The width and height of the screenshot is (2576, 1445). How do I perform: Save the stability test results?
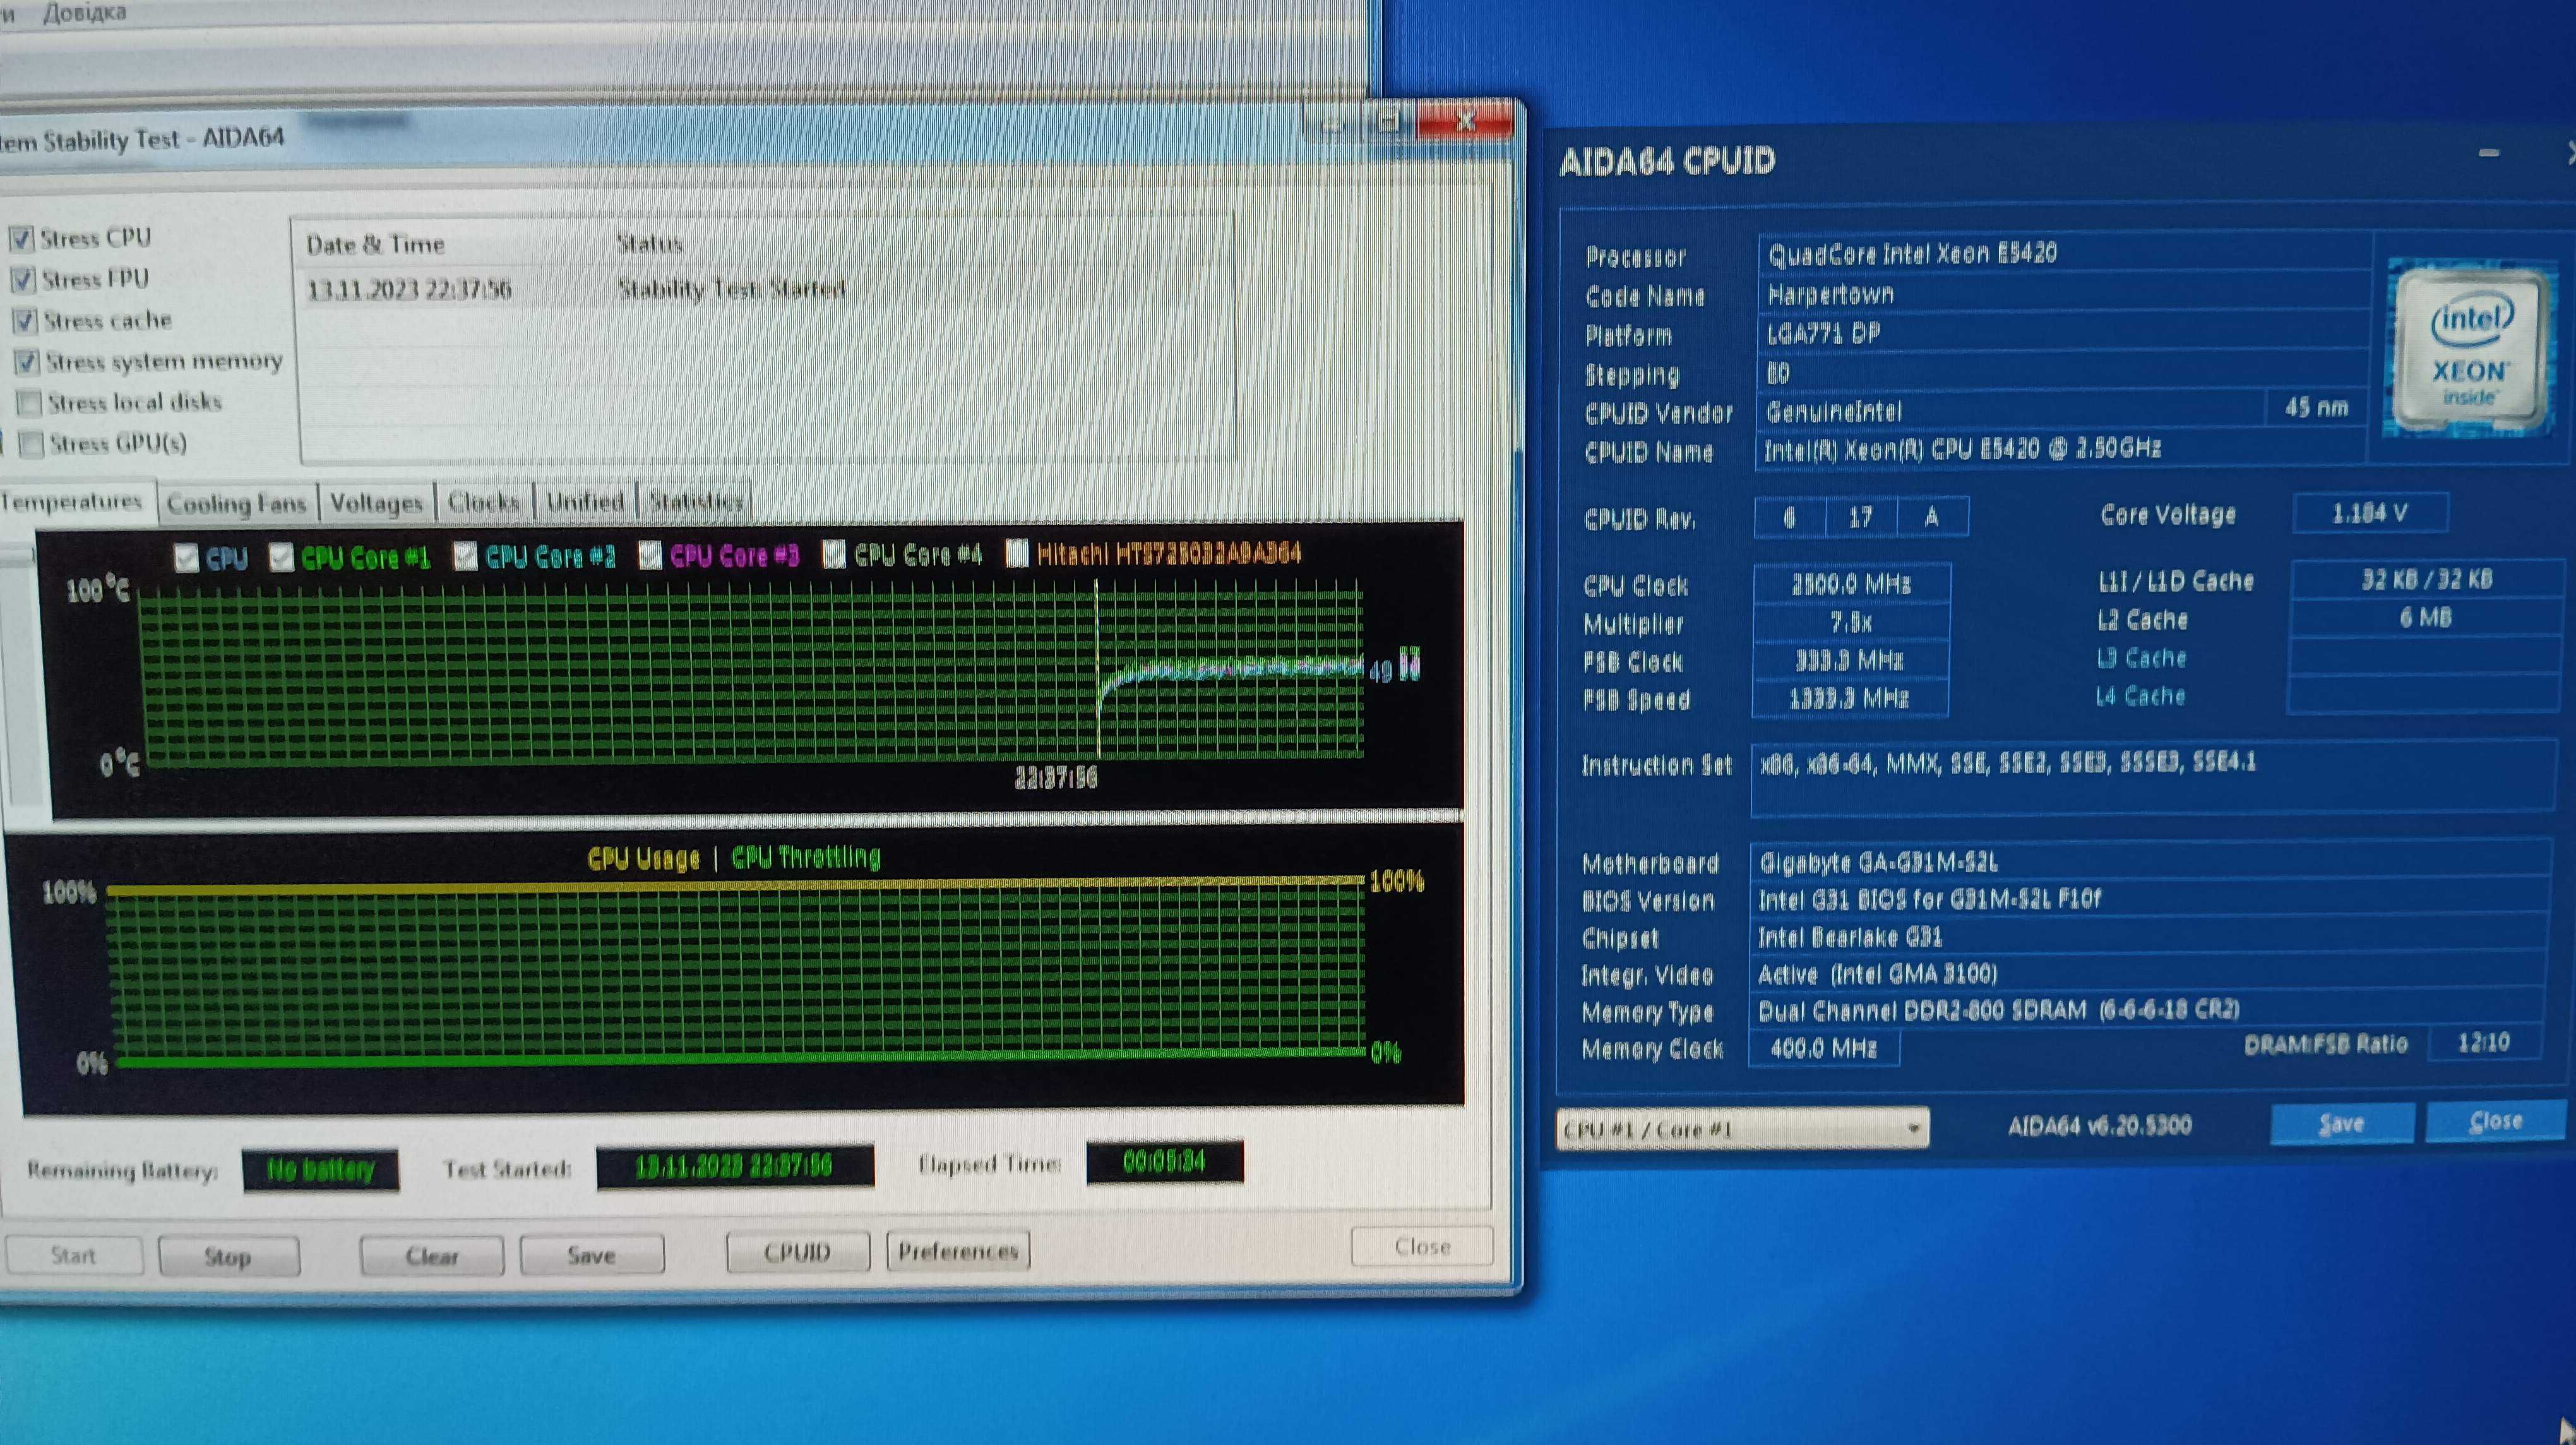(x=591, y=1254)
